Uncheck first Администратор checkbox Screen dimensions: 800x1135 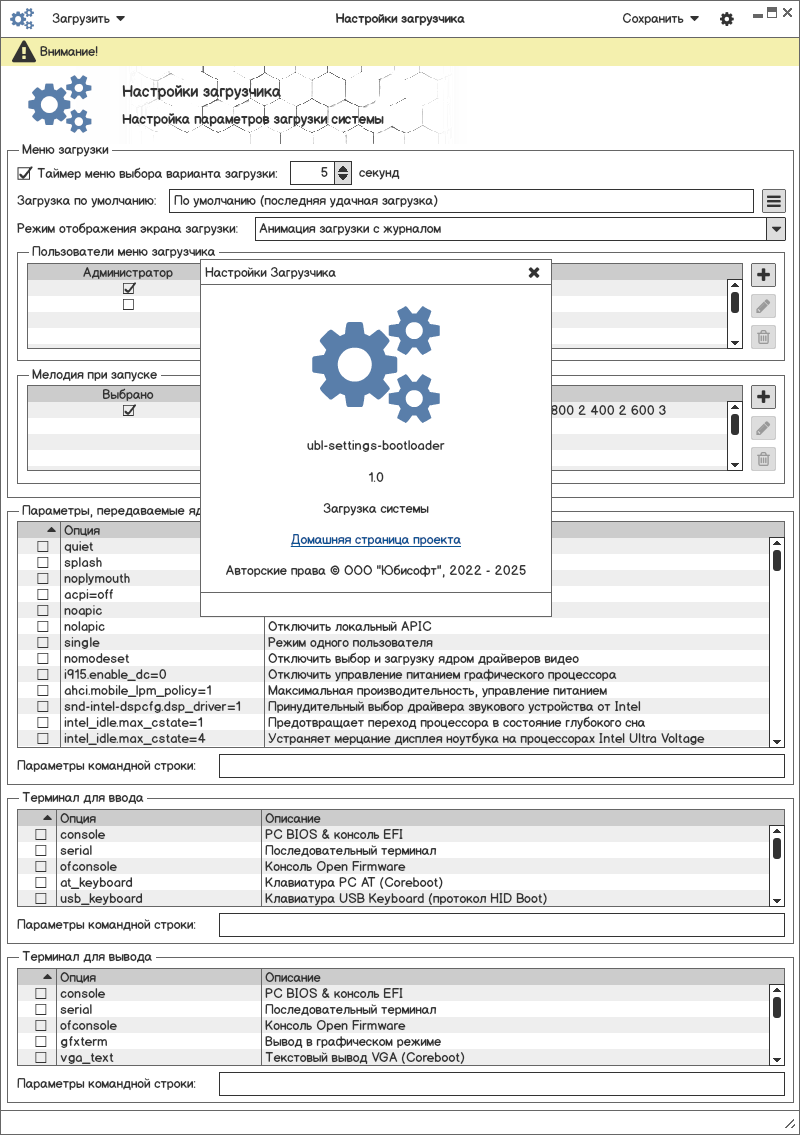pyautogui.click(x=129, y=288)
